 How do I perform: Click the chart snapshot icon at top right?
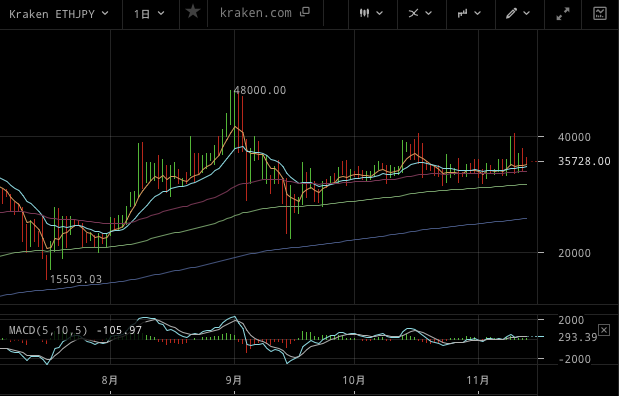[600, 13]
